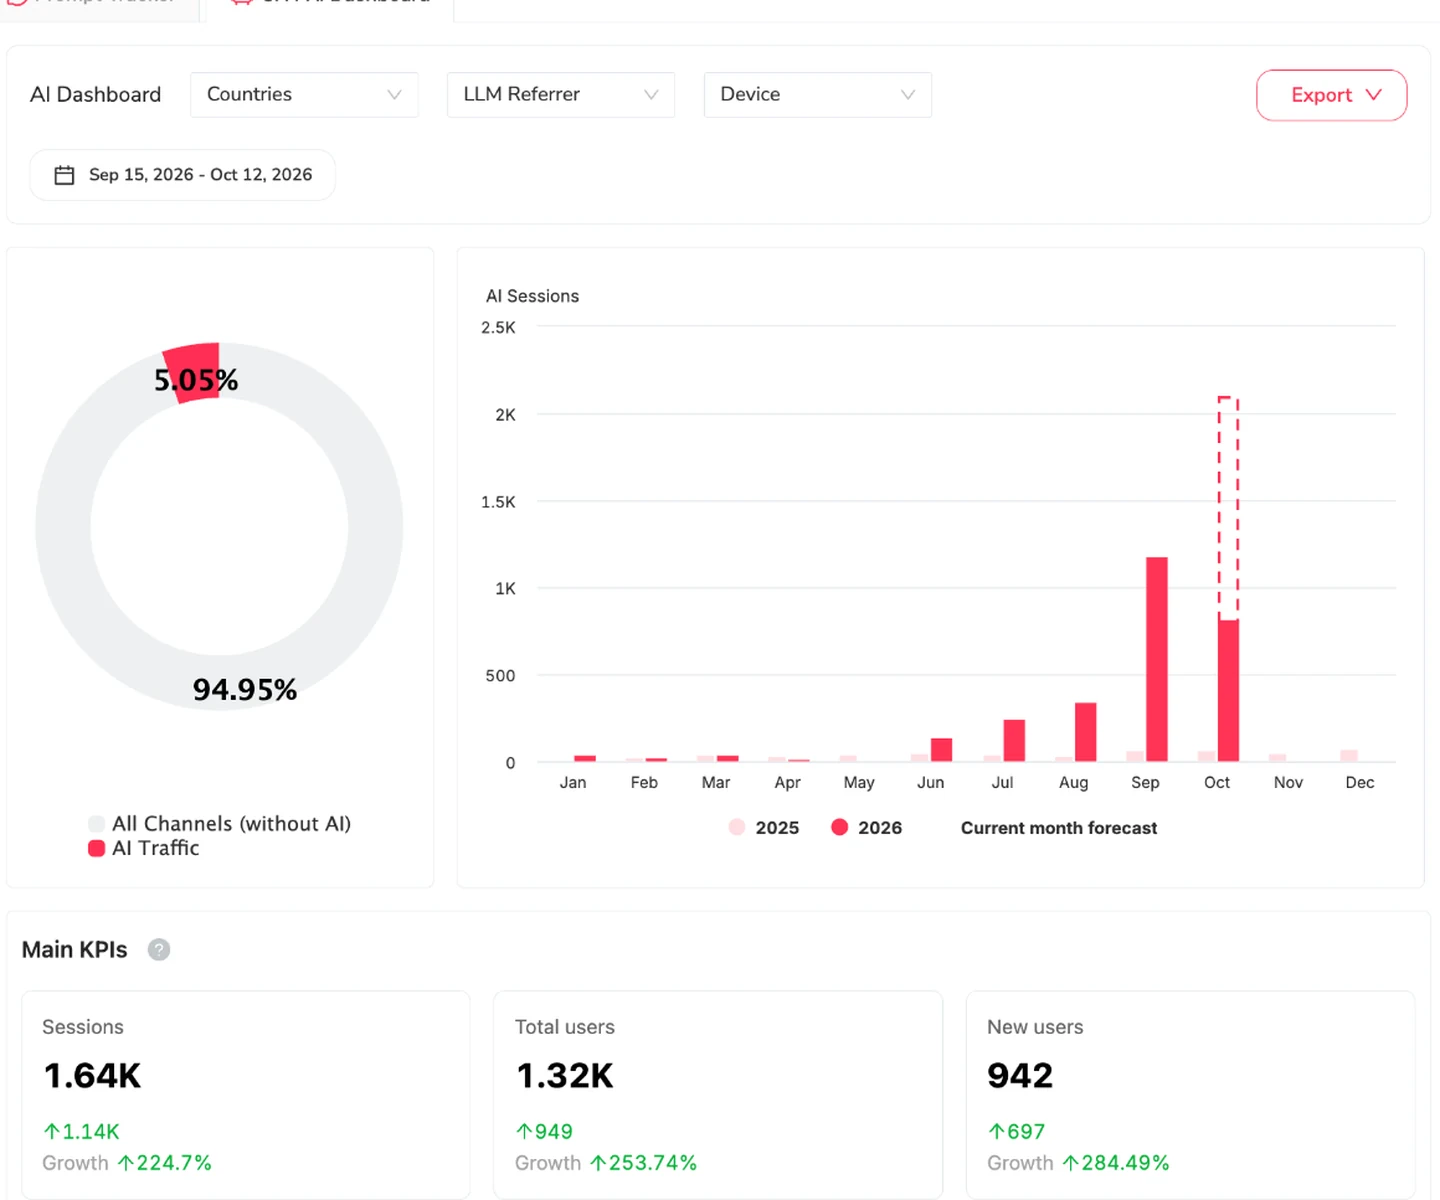
Task: Open the Countries dropdown
Action: 304,94
